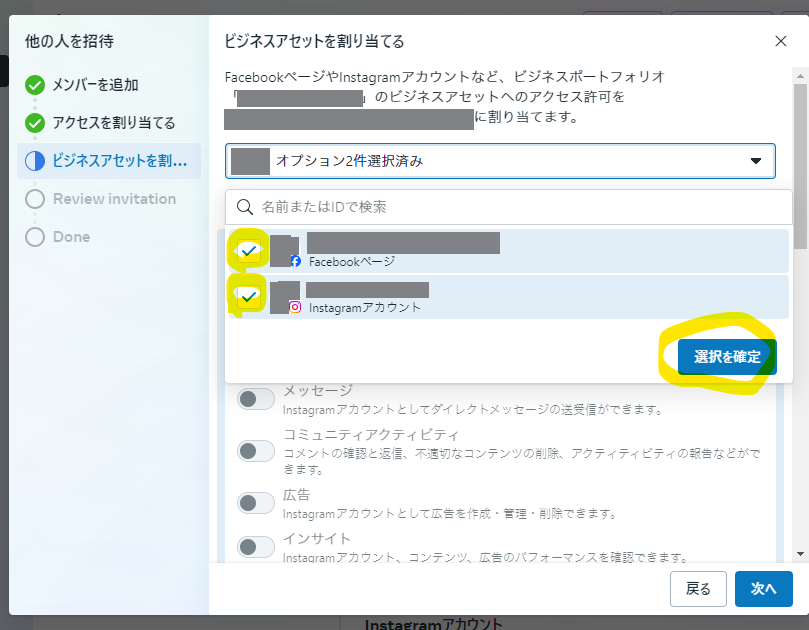Viewport: 809px width, 630px height.
Task: Click the コミュニティアクティビティ title text
Action: coord(370,435)
